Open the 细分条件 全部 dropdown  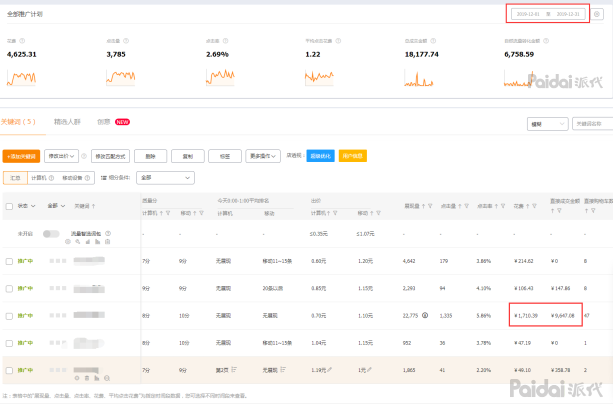click(x=165, y=178)
